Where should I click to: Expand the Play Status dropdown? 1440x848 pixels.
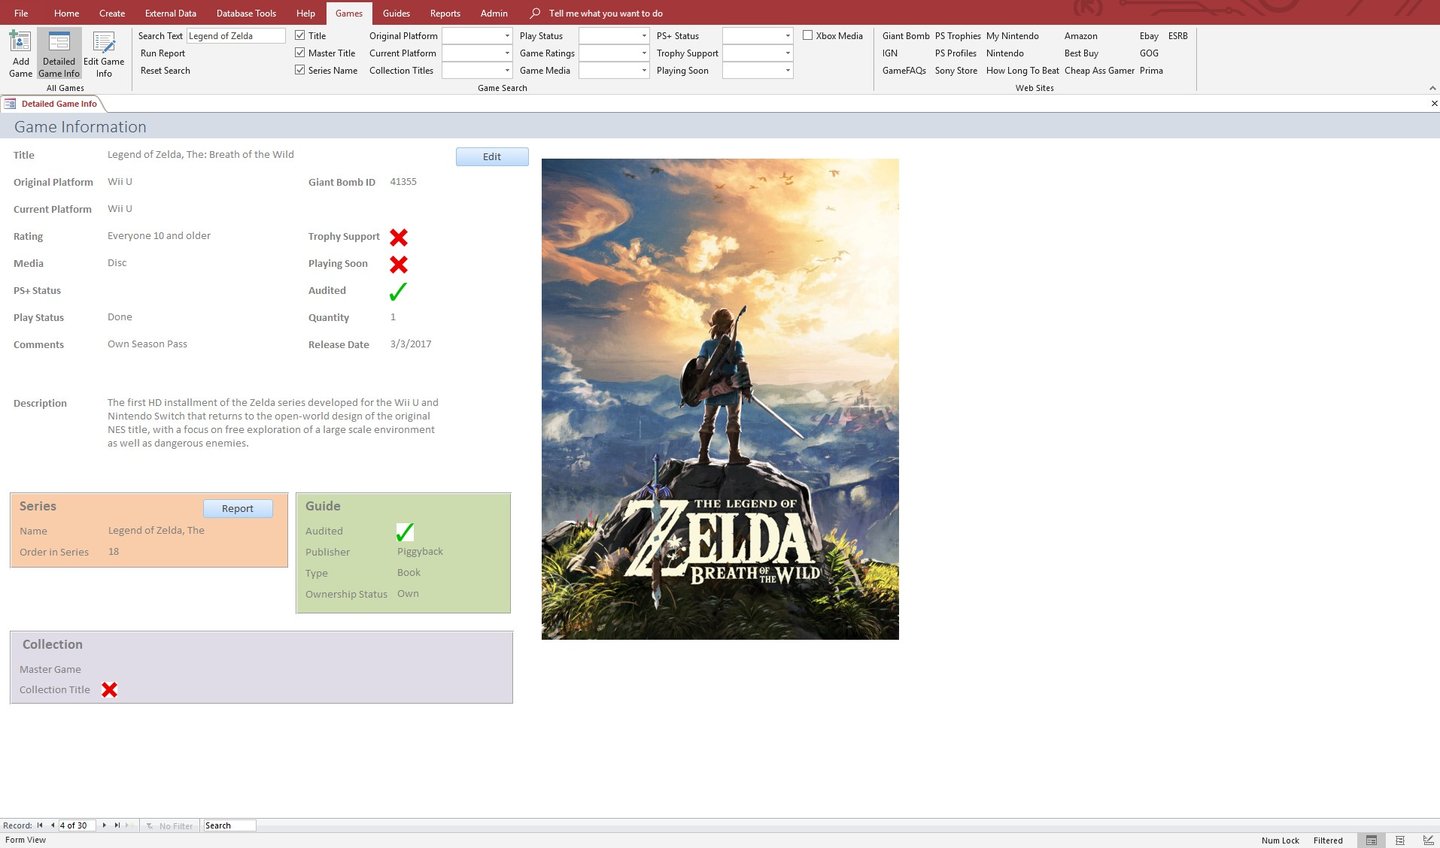pos(644,36)
